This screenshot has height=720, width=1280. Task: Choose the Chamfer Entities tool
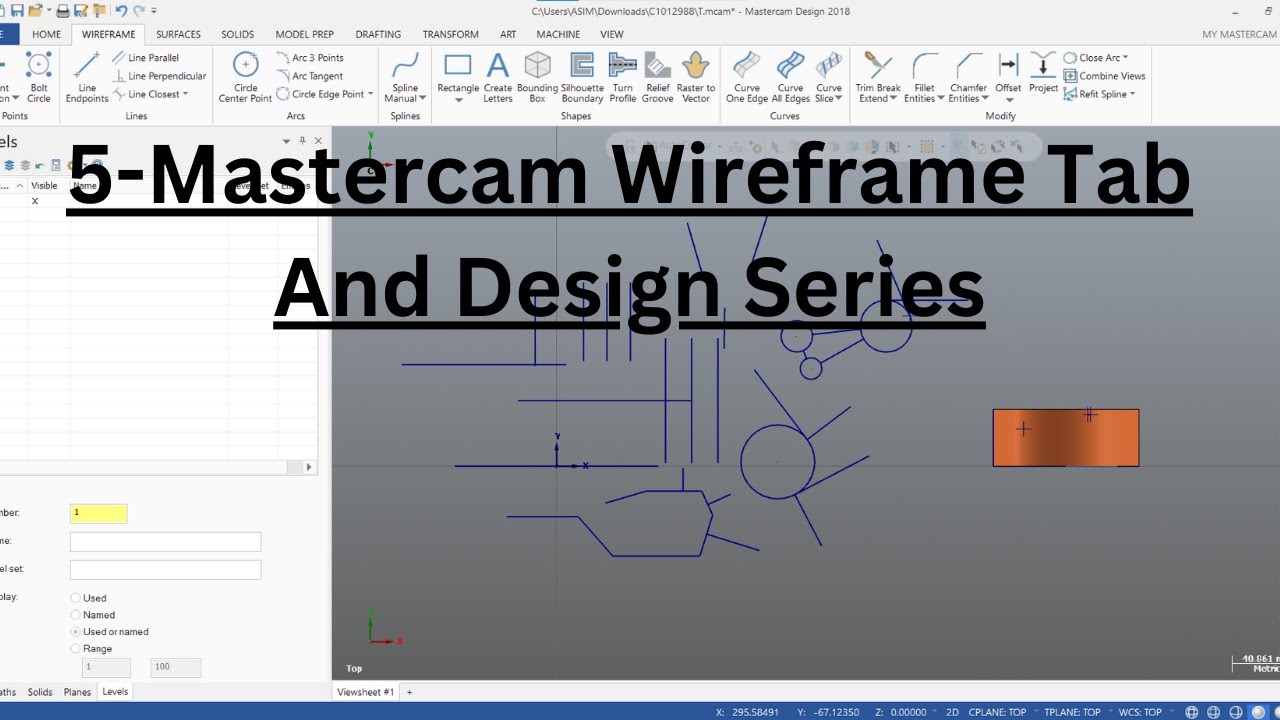click(x=968, y=78)
